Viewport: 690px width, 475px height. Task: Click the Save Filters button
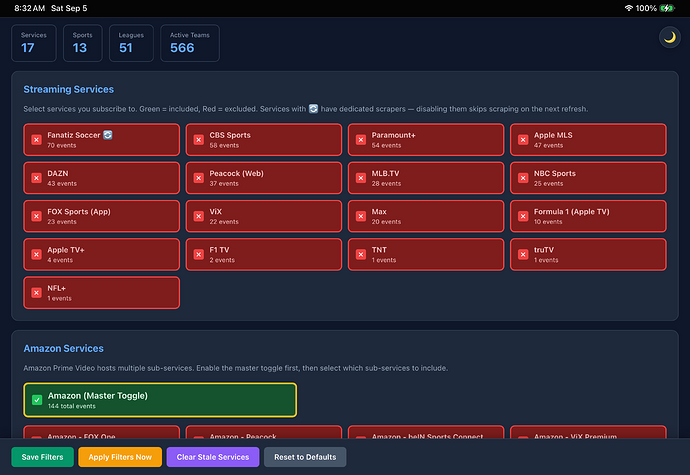(42, 457)
